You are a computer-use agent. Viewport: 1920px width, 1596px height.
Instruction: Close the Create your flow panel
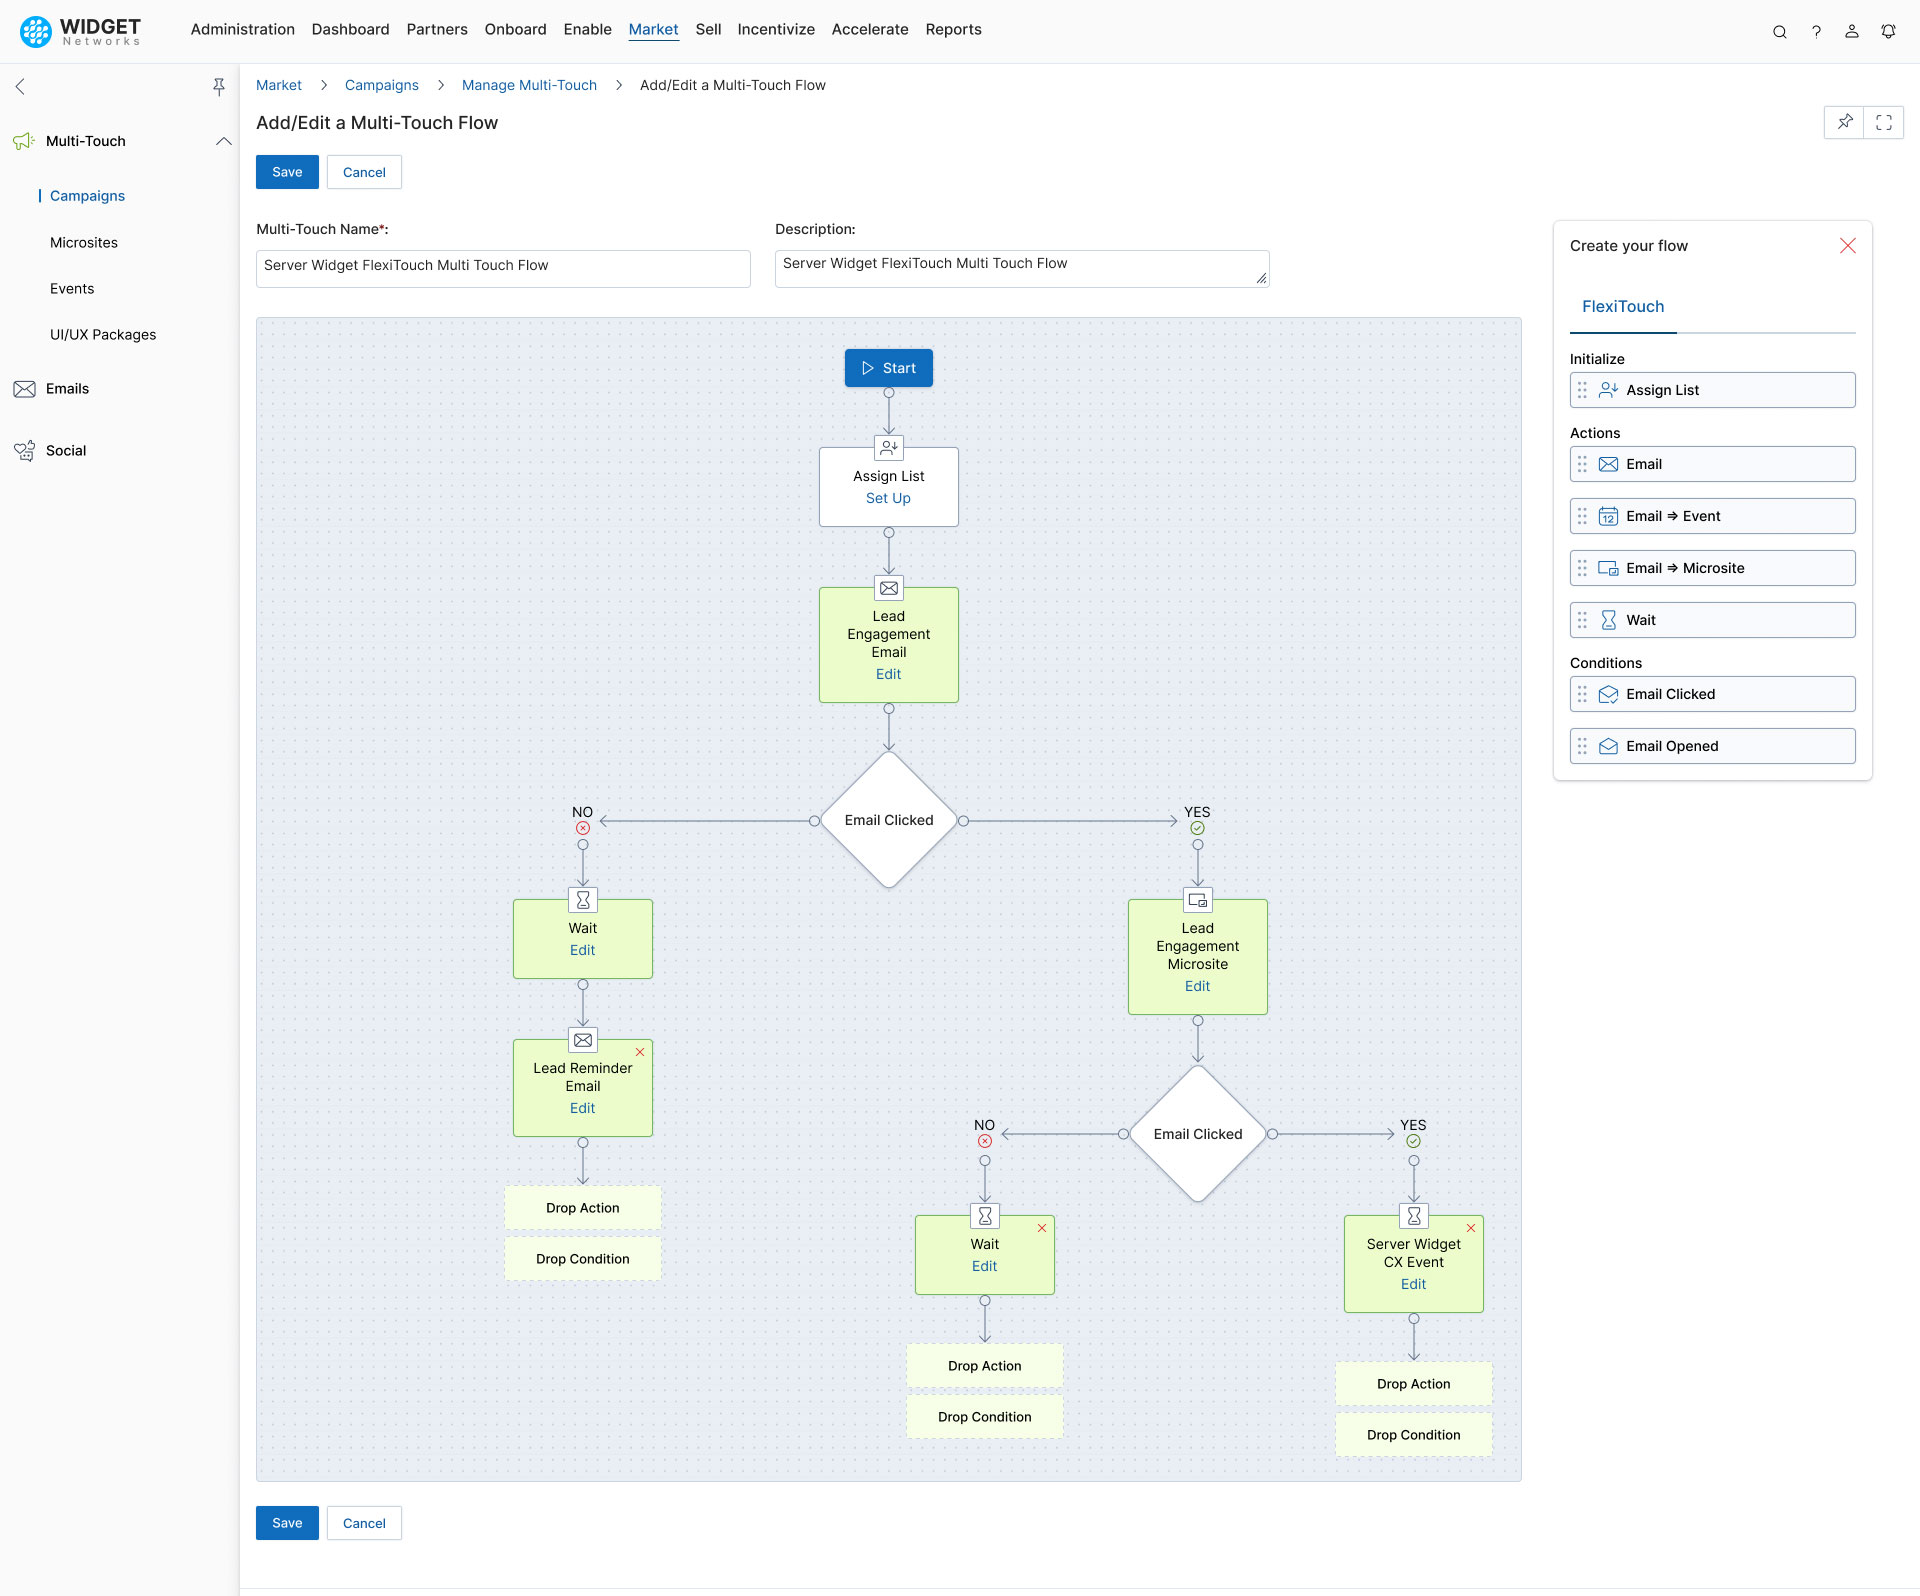coord(1847,245)
